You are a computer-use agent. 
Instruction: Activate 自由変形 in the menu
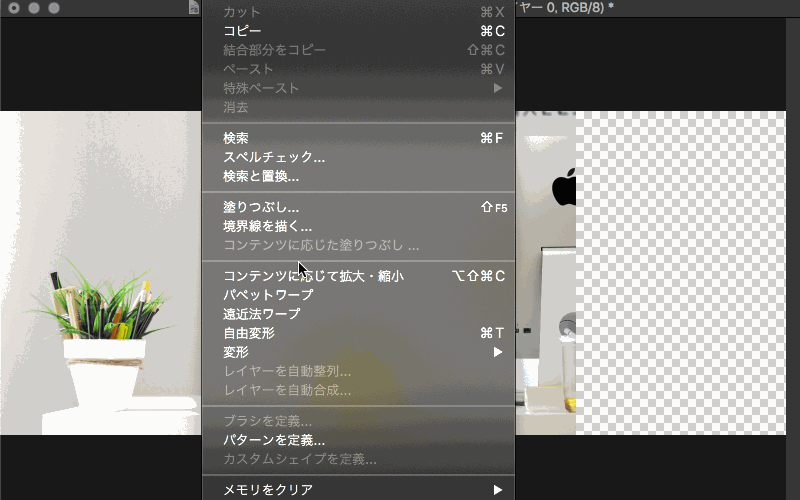[x=358, y=333]
